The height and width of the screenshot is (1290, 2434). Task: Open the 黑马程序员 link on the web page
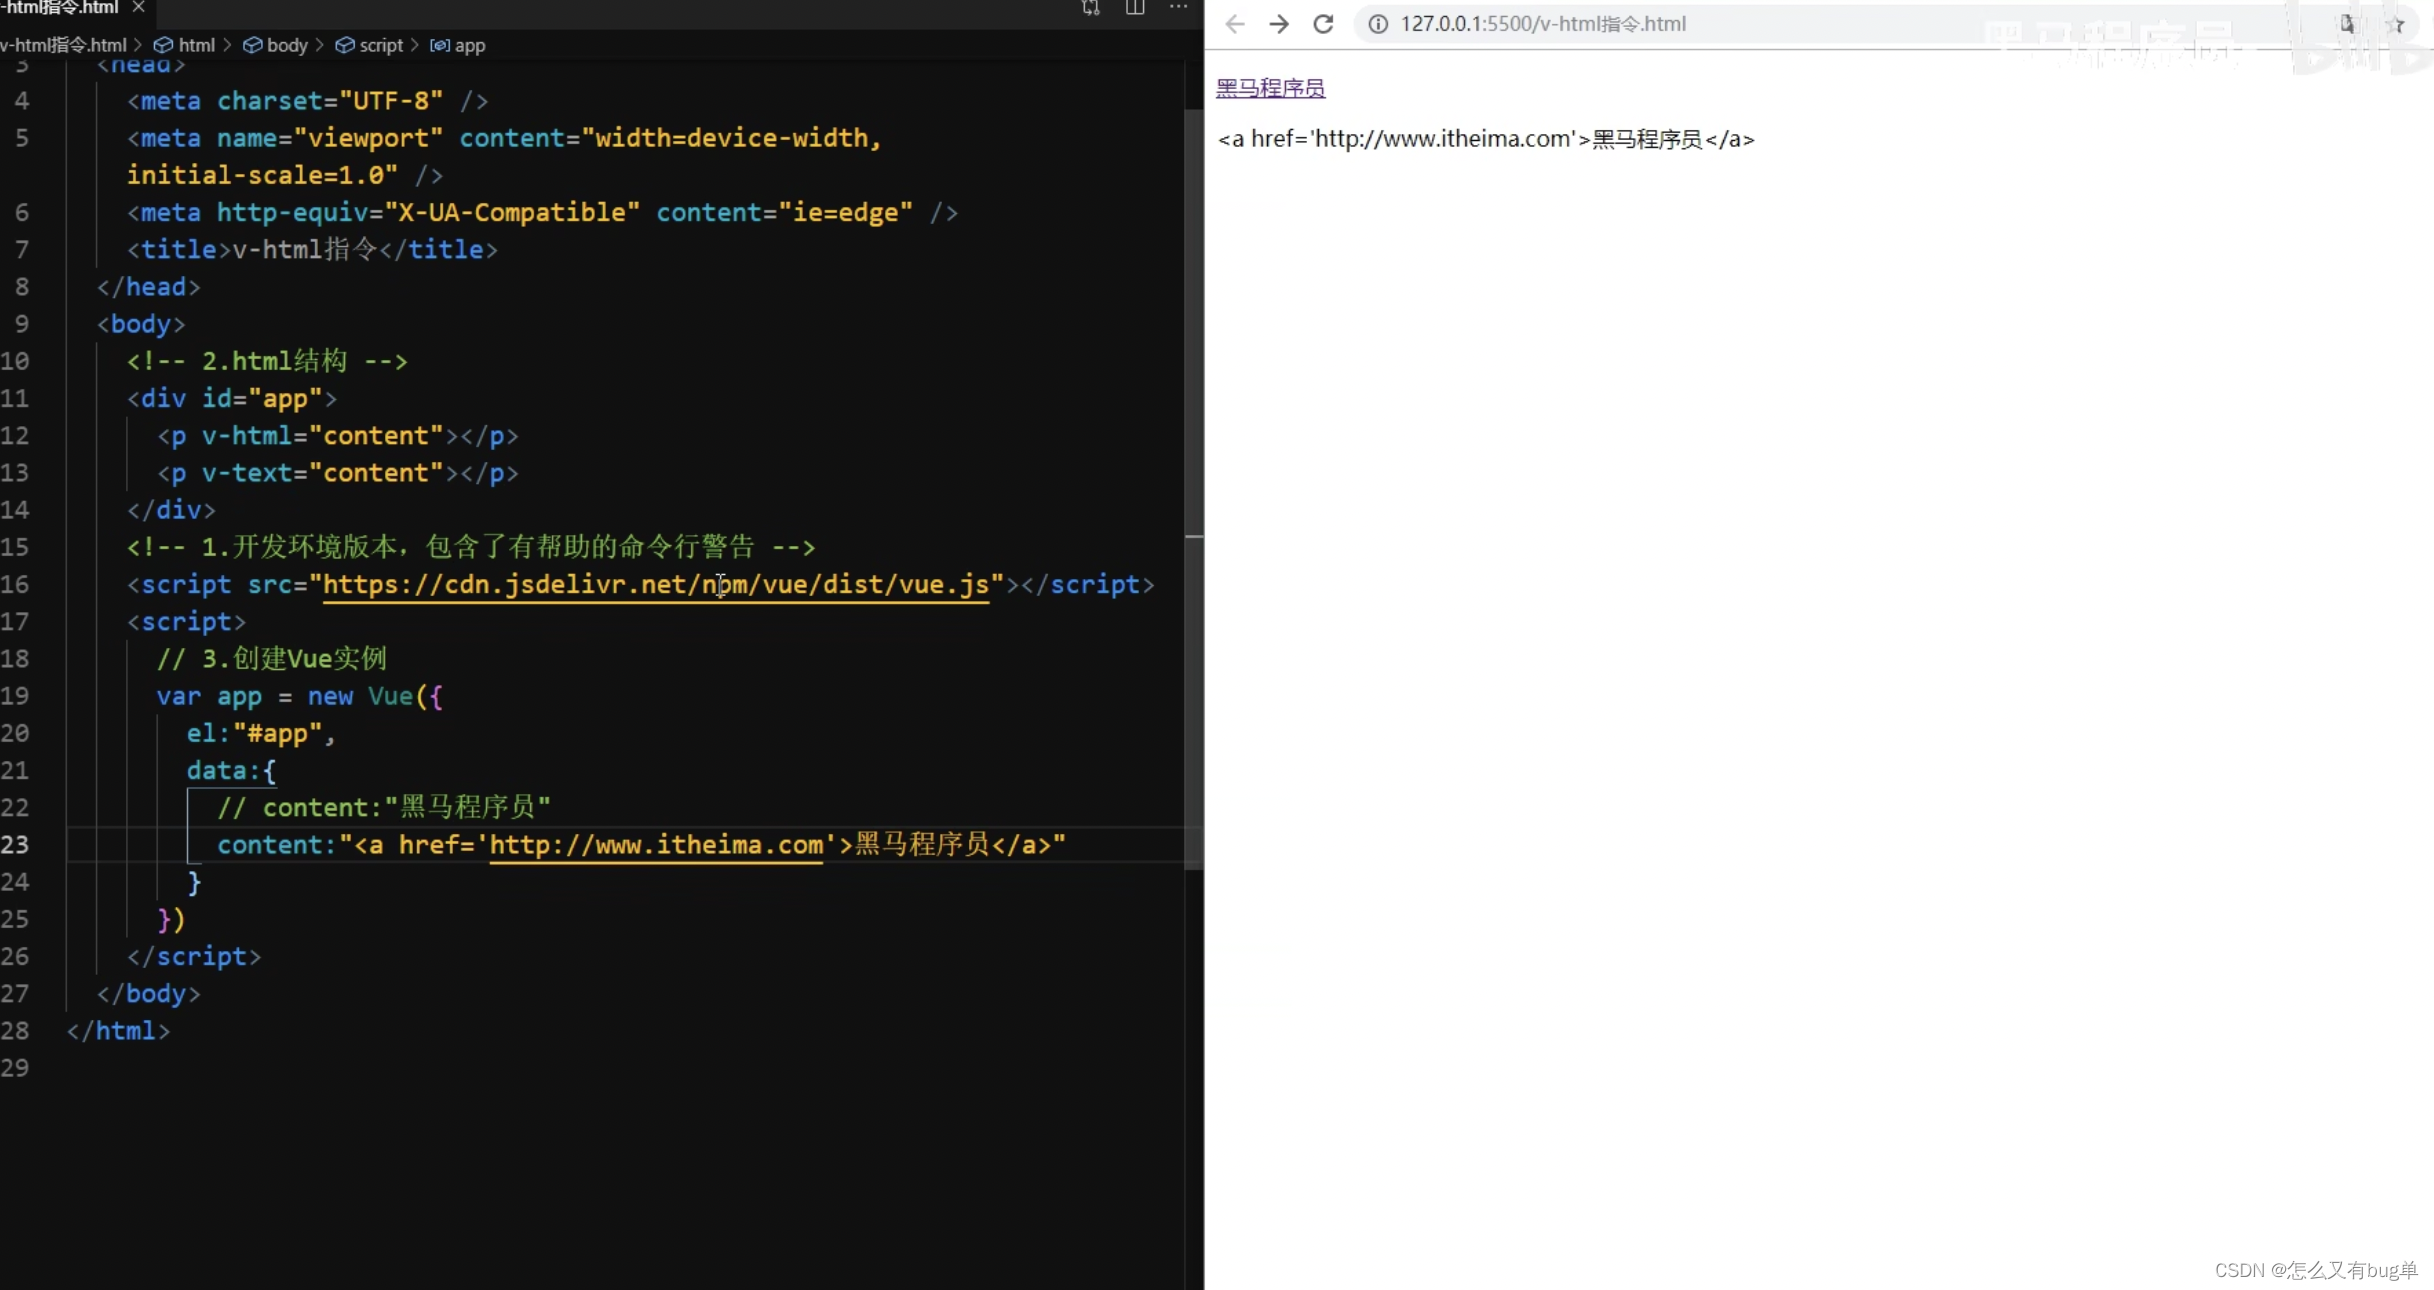(1270, 88)
